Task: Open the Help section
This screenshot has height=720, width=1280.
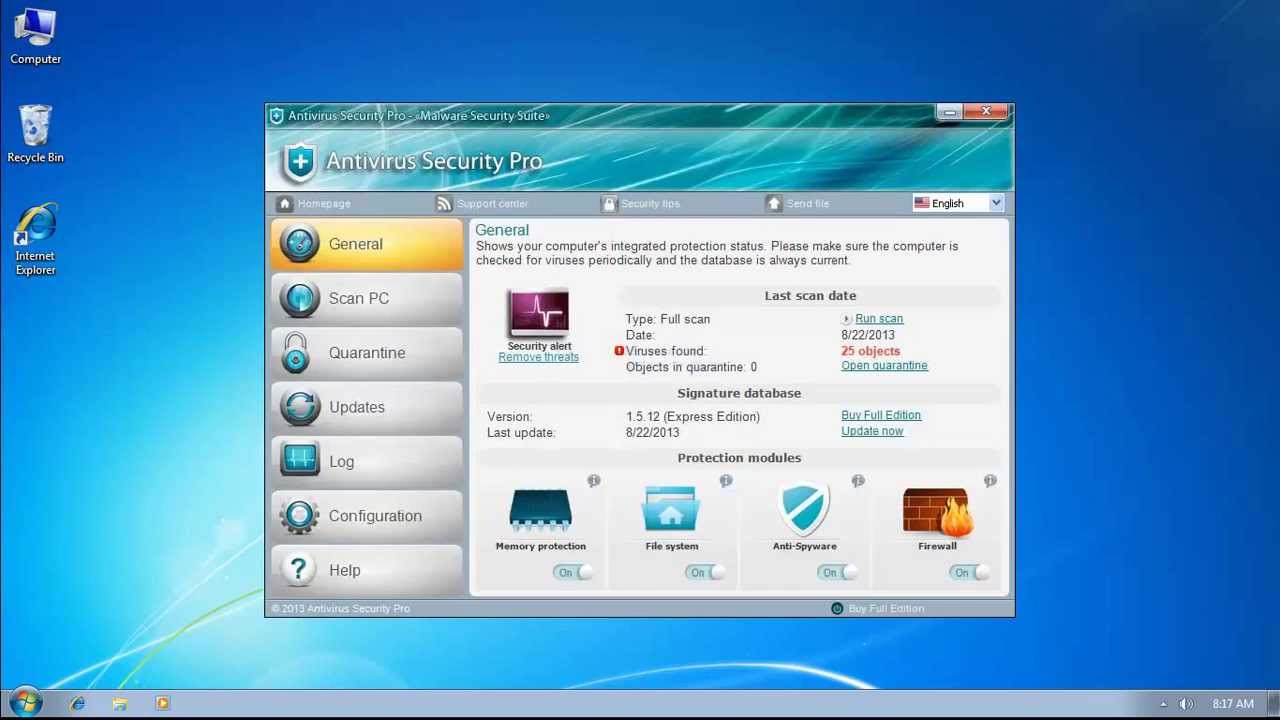Action: pyautogui.click(x=366, y=570)
